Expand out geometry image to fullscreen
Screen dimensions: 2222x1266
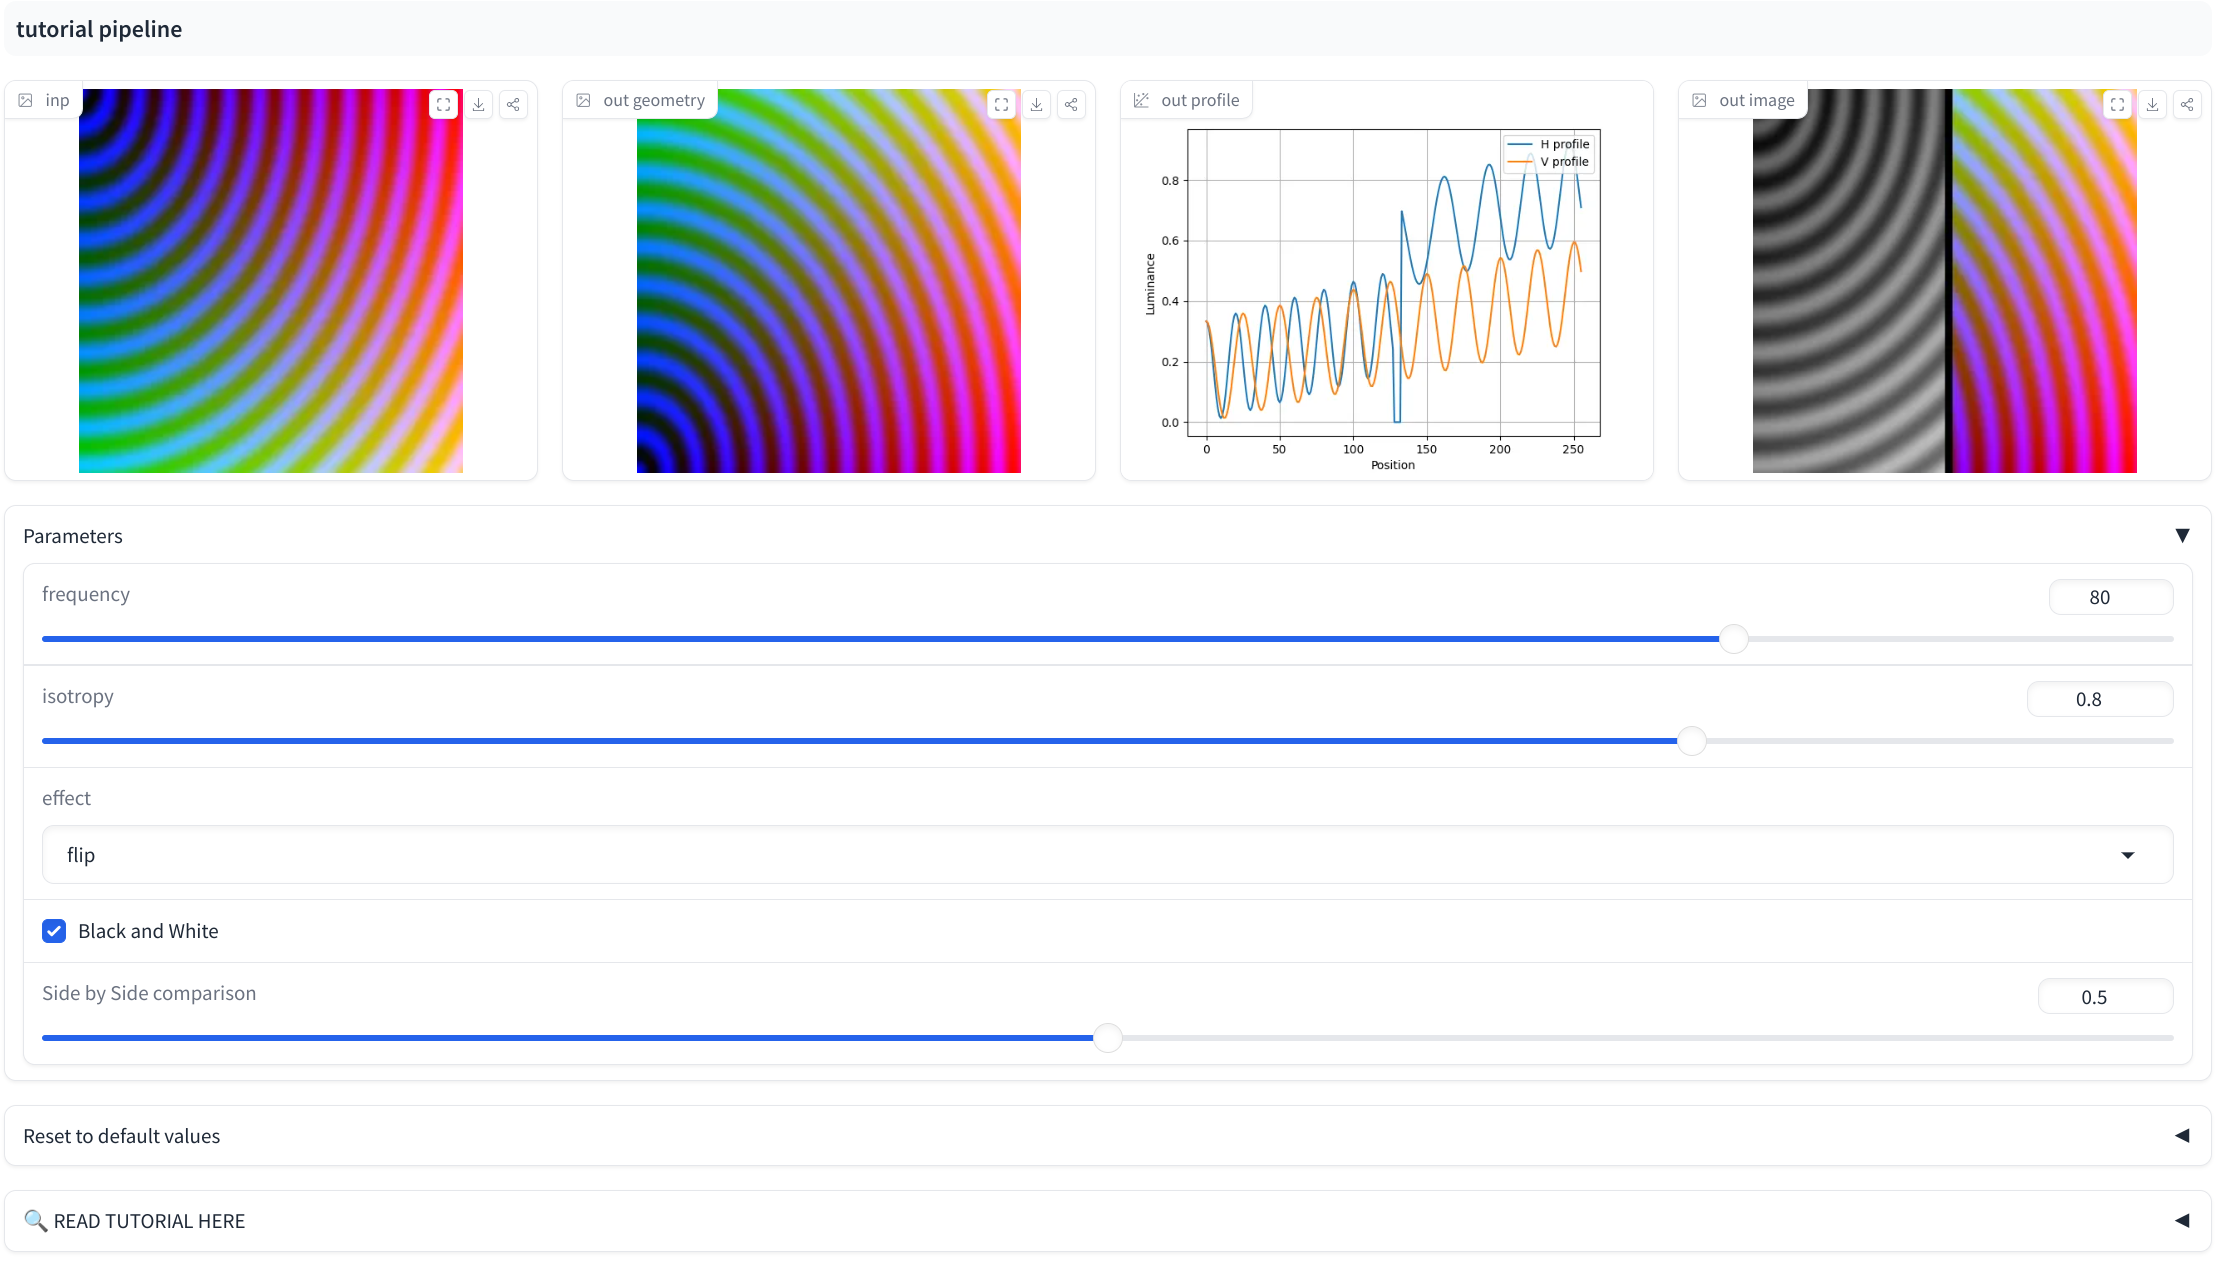tap(1001, 104)
